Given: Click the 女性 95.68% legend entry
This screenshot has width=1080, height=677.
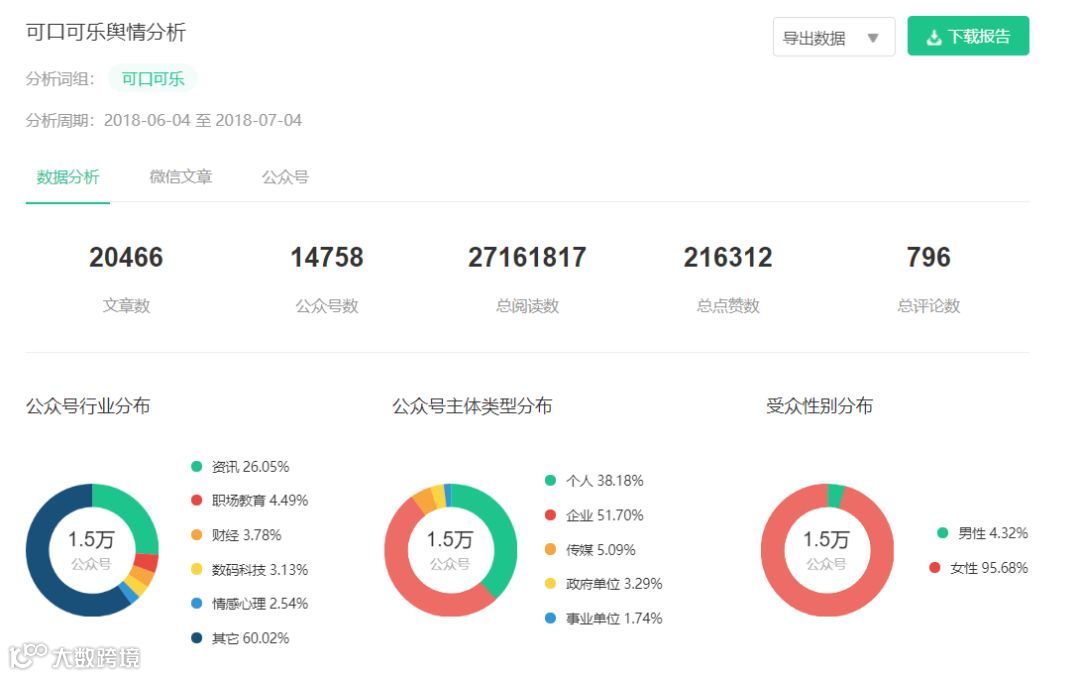Looking at the screenshot, I should click(x=978, y=567).
